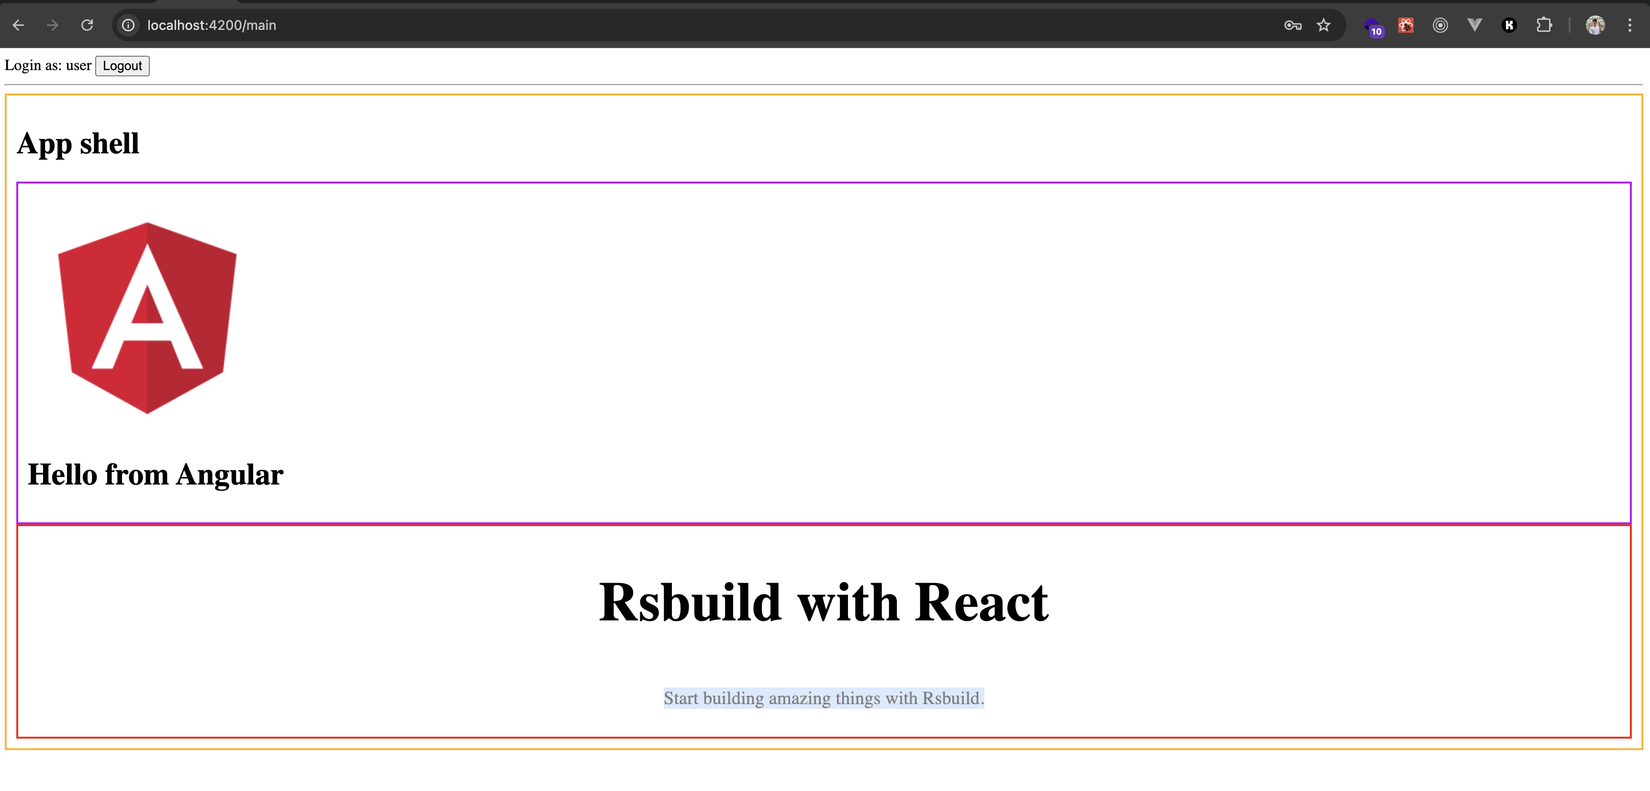Screen dimensions: 1650x791
Task: Click the "Login as: user" text
Action: tap(48, 66)
